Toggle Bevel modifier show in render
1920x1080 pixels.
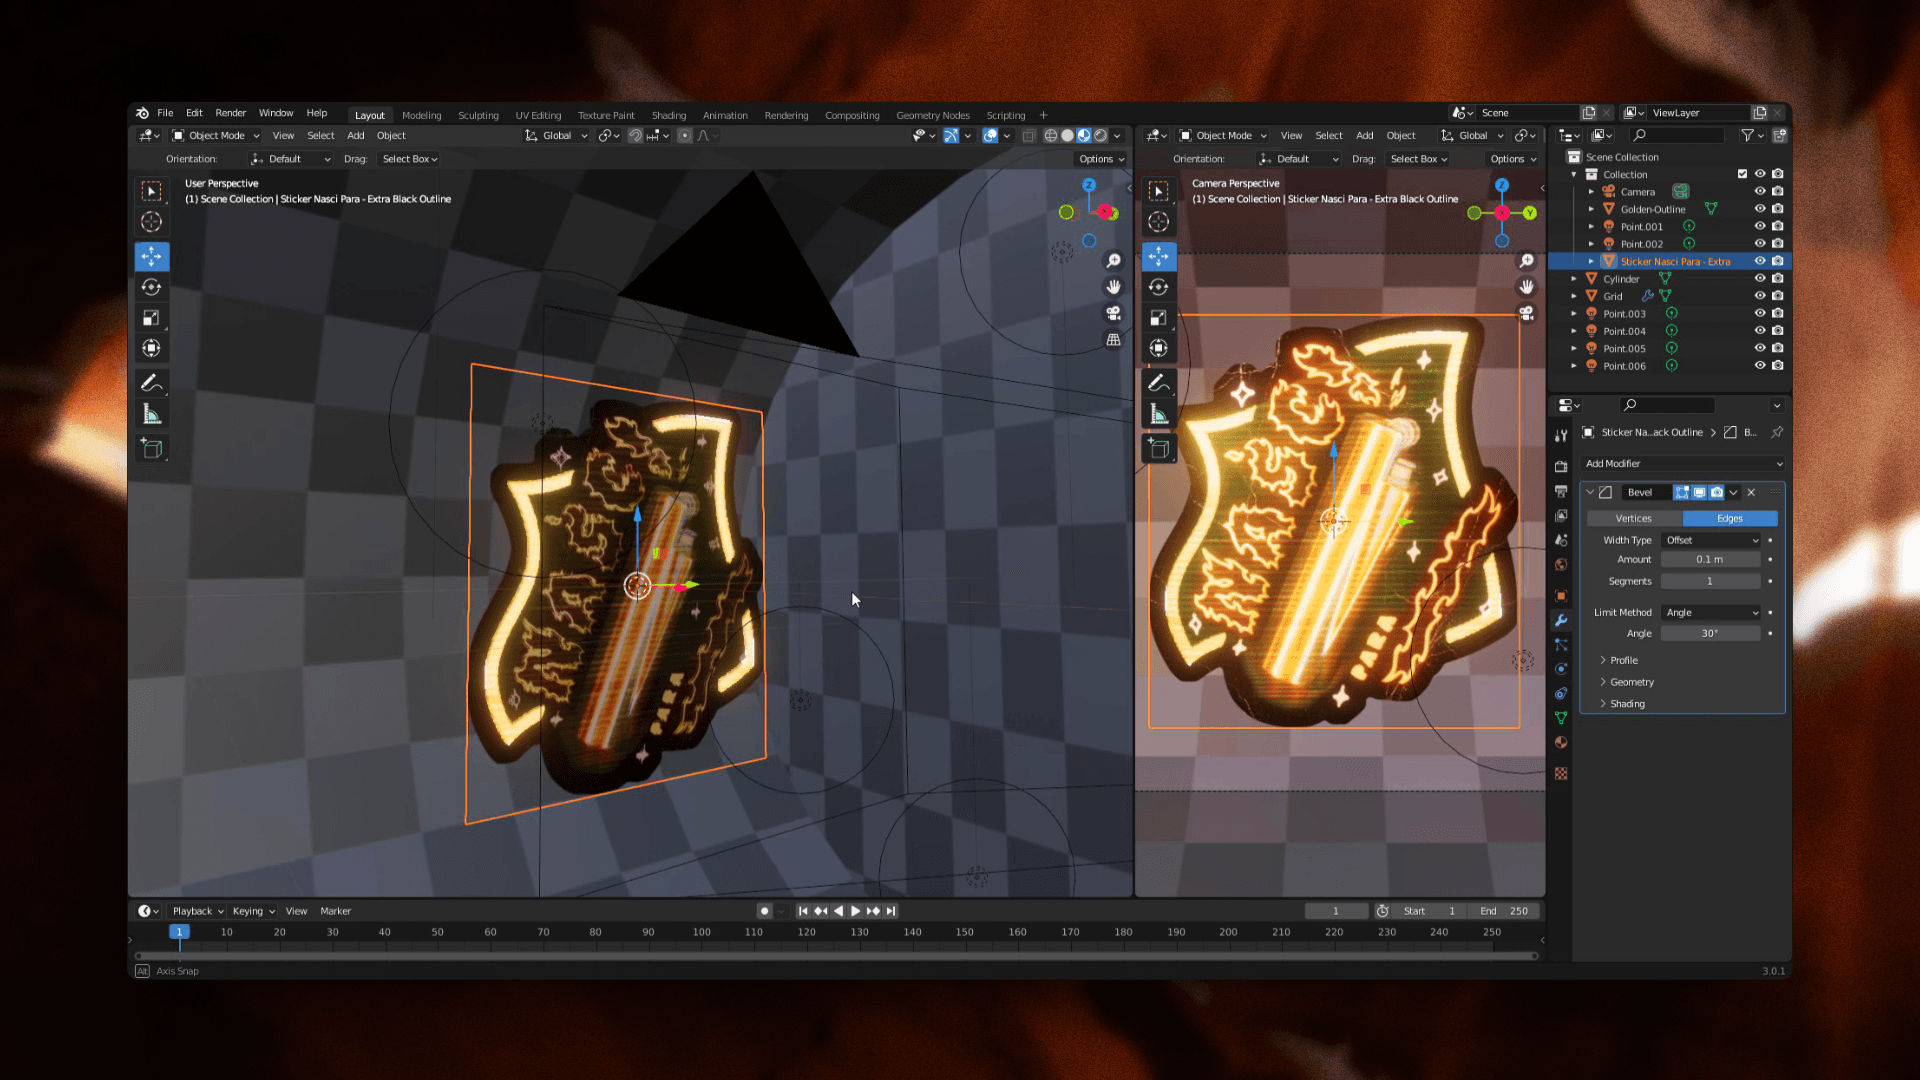click(x=1717, y=492)
